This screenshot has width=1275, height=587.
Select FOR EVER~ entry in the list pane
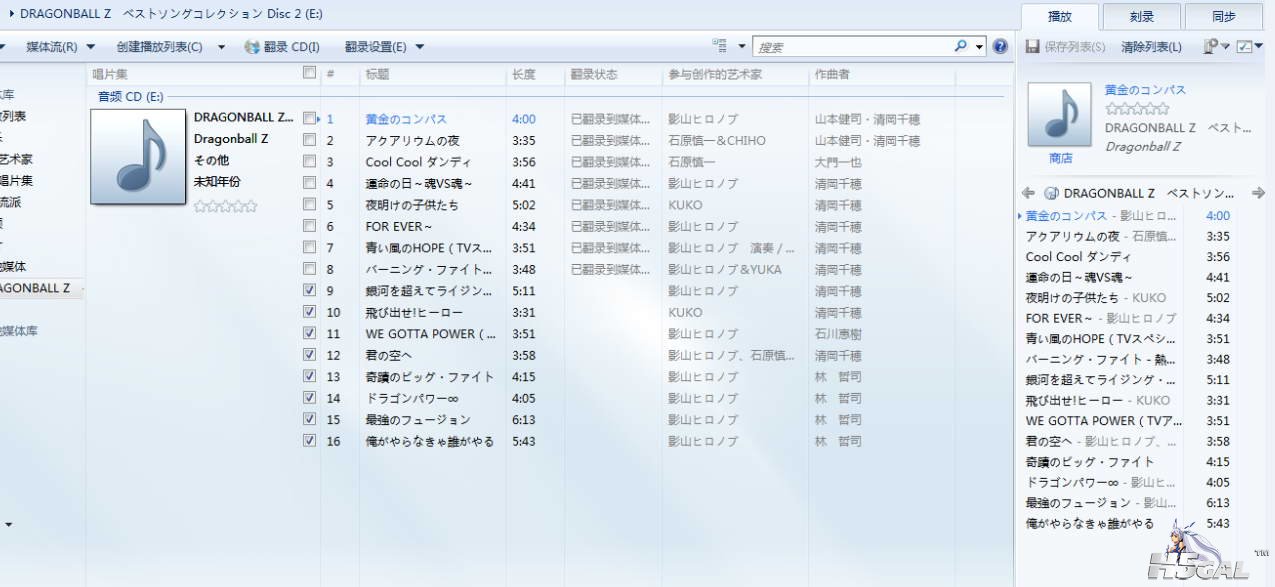tap(1101, 318)
